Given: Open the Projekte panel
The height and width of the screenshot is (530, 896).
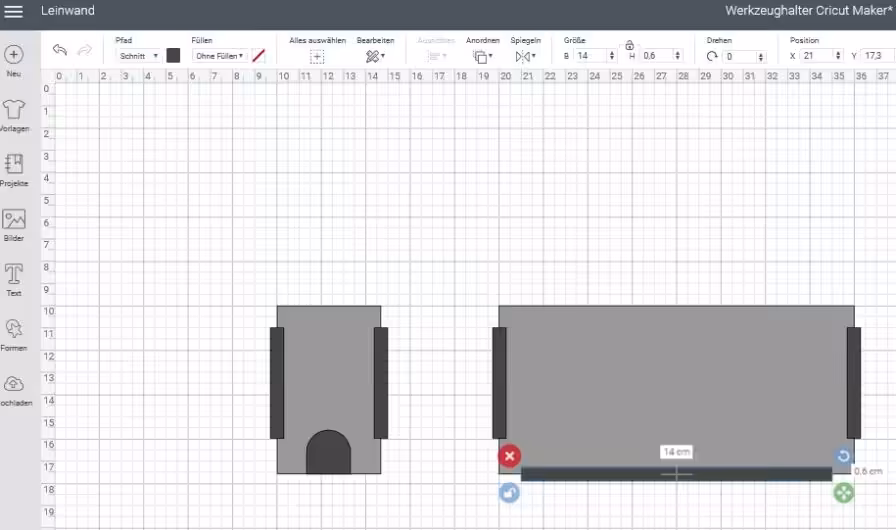Looking at the screenshot, I should [14, 165].
